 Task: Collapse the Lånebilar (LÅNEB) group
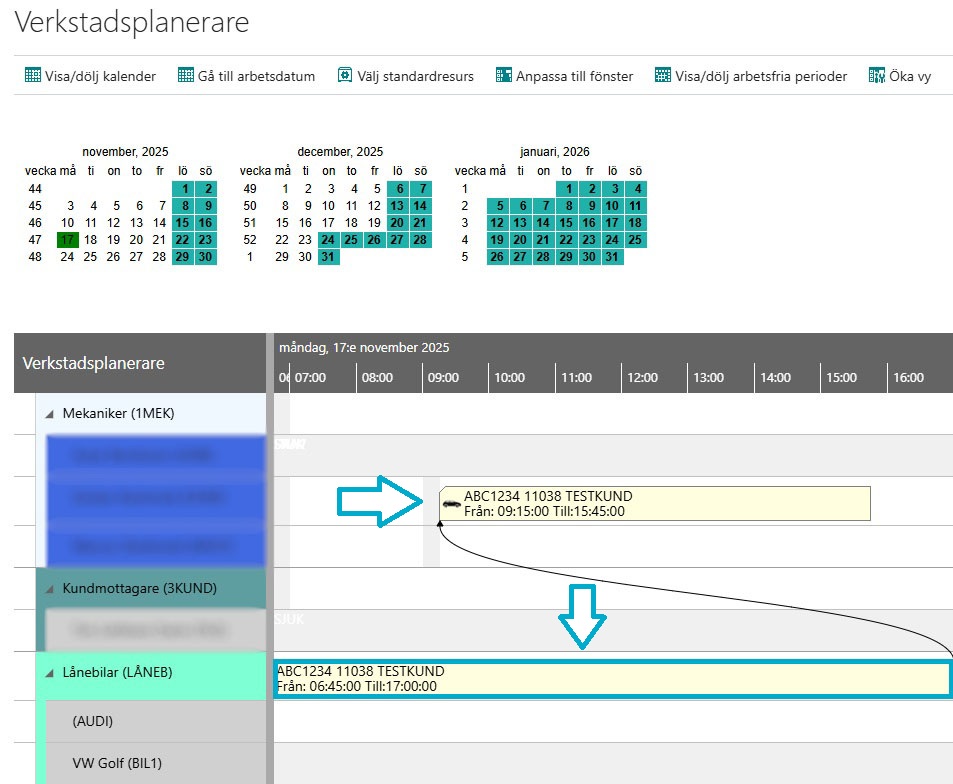pos(49,673)
